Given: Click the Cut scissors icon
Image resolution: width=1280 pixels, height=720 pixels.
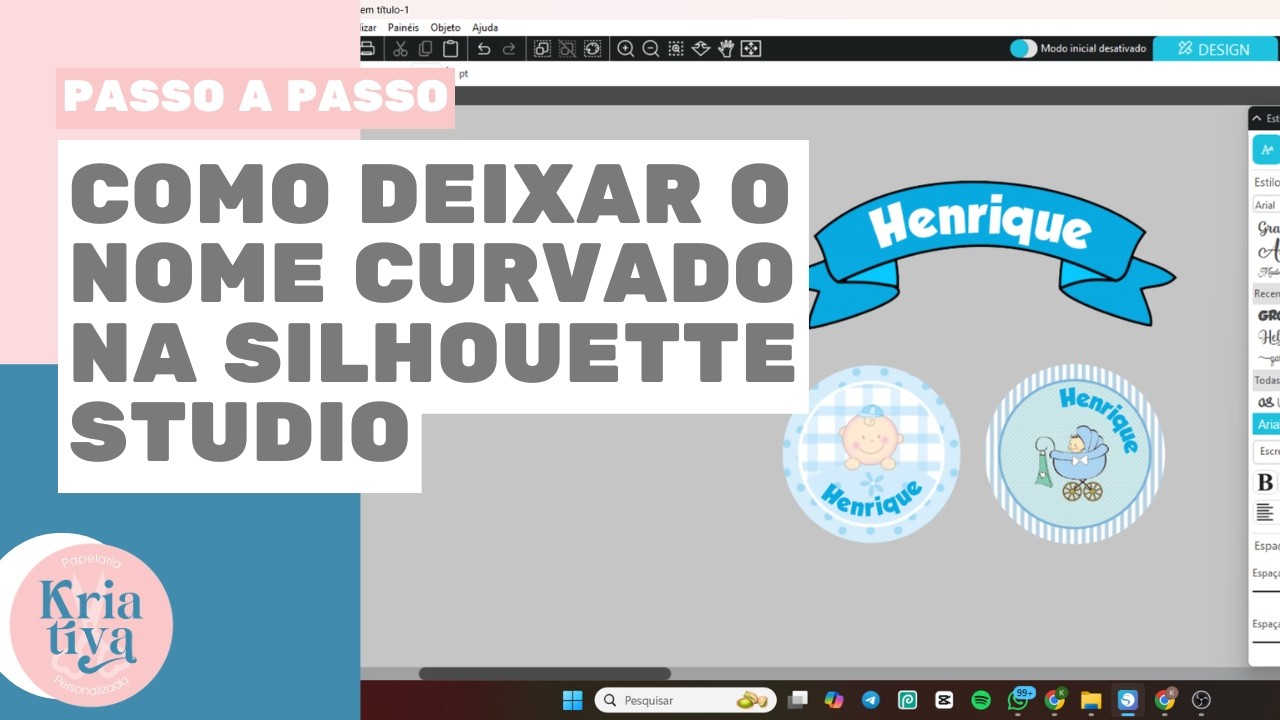Looking at the screenshot, I should [400, 48].
